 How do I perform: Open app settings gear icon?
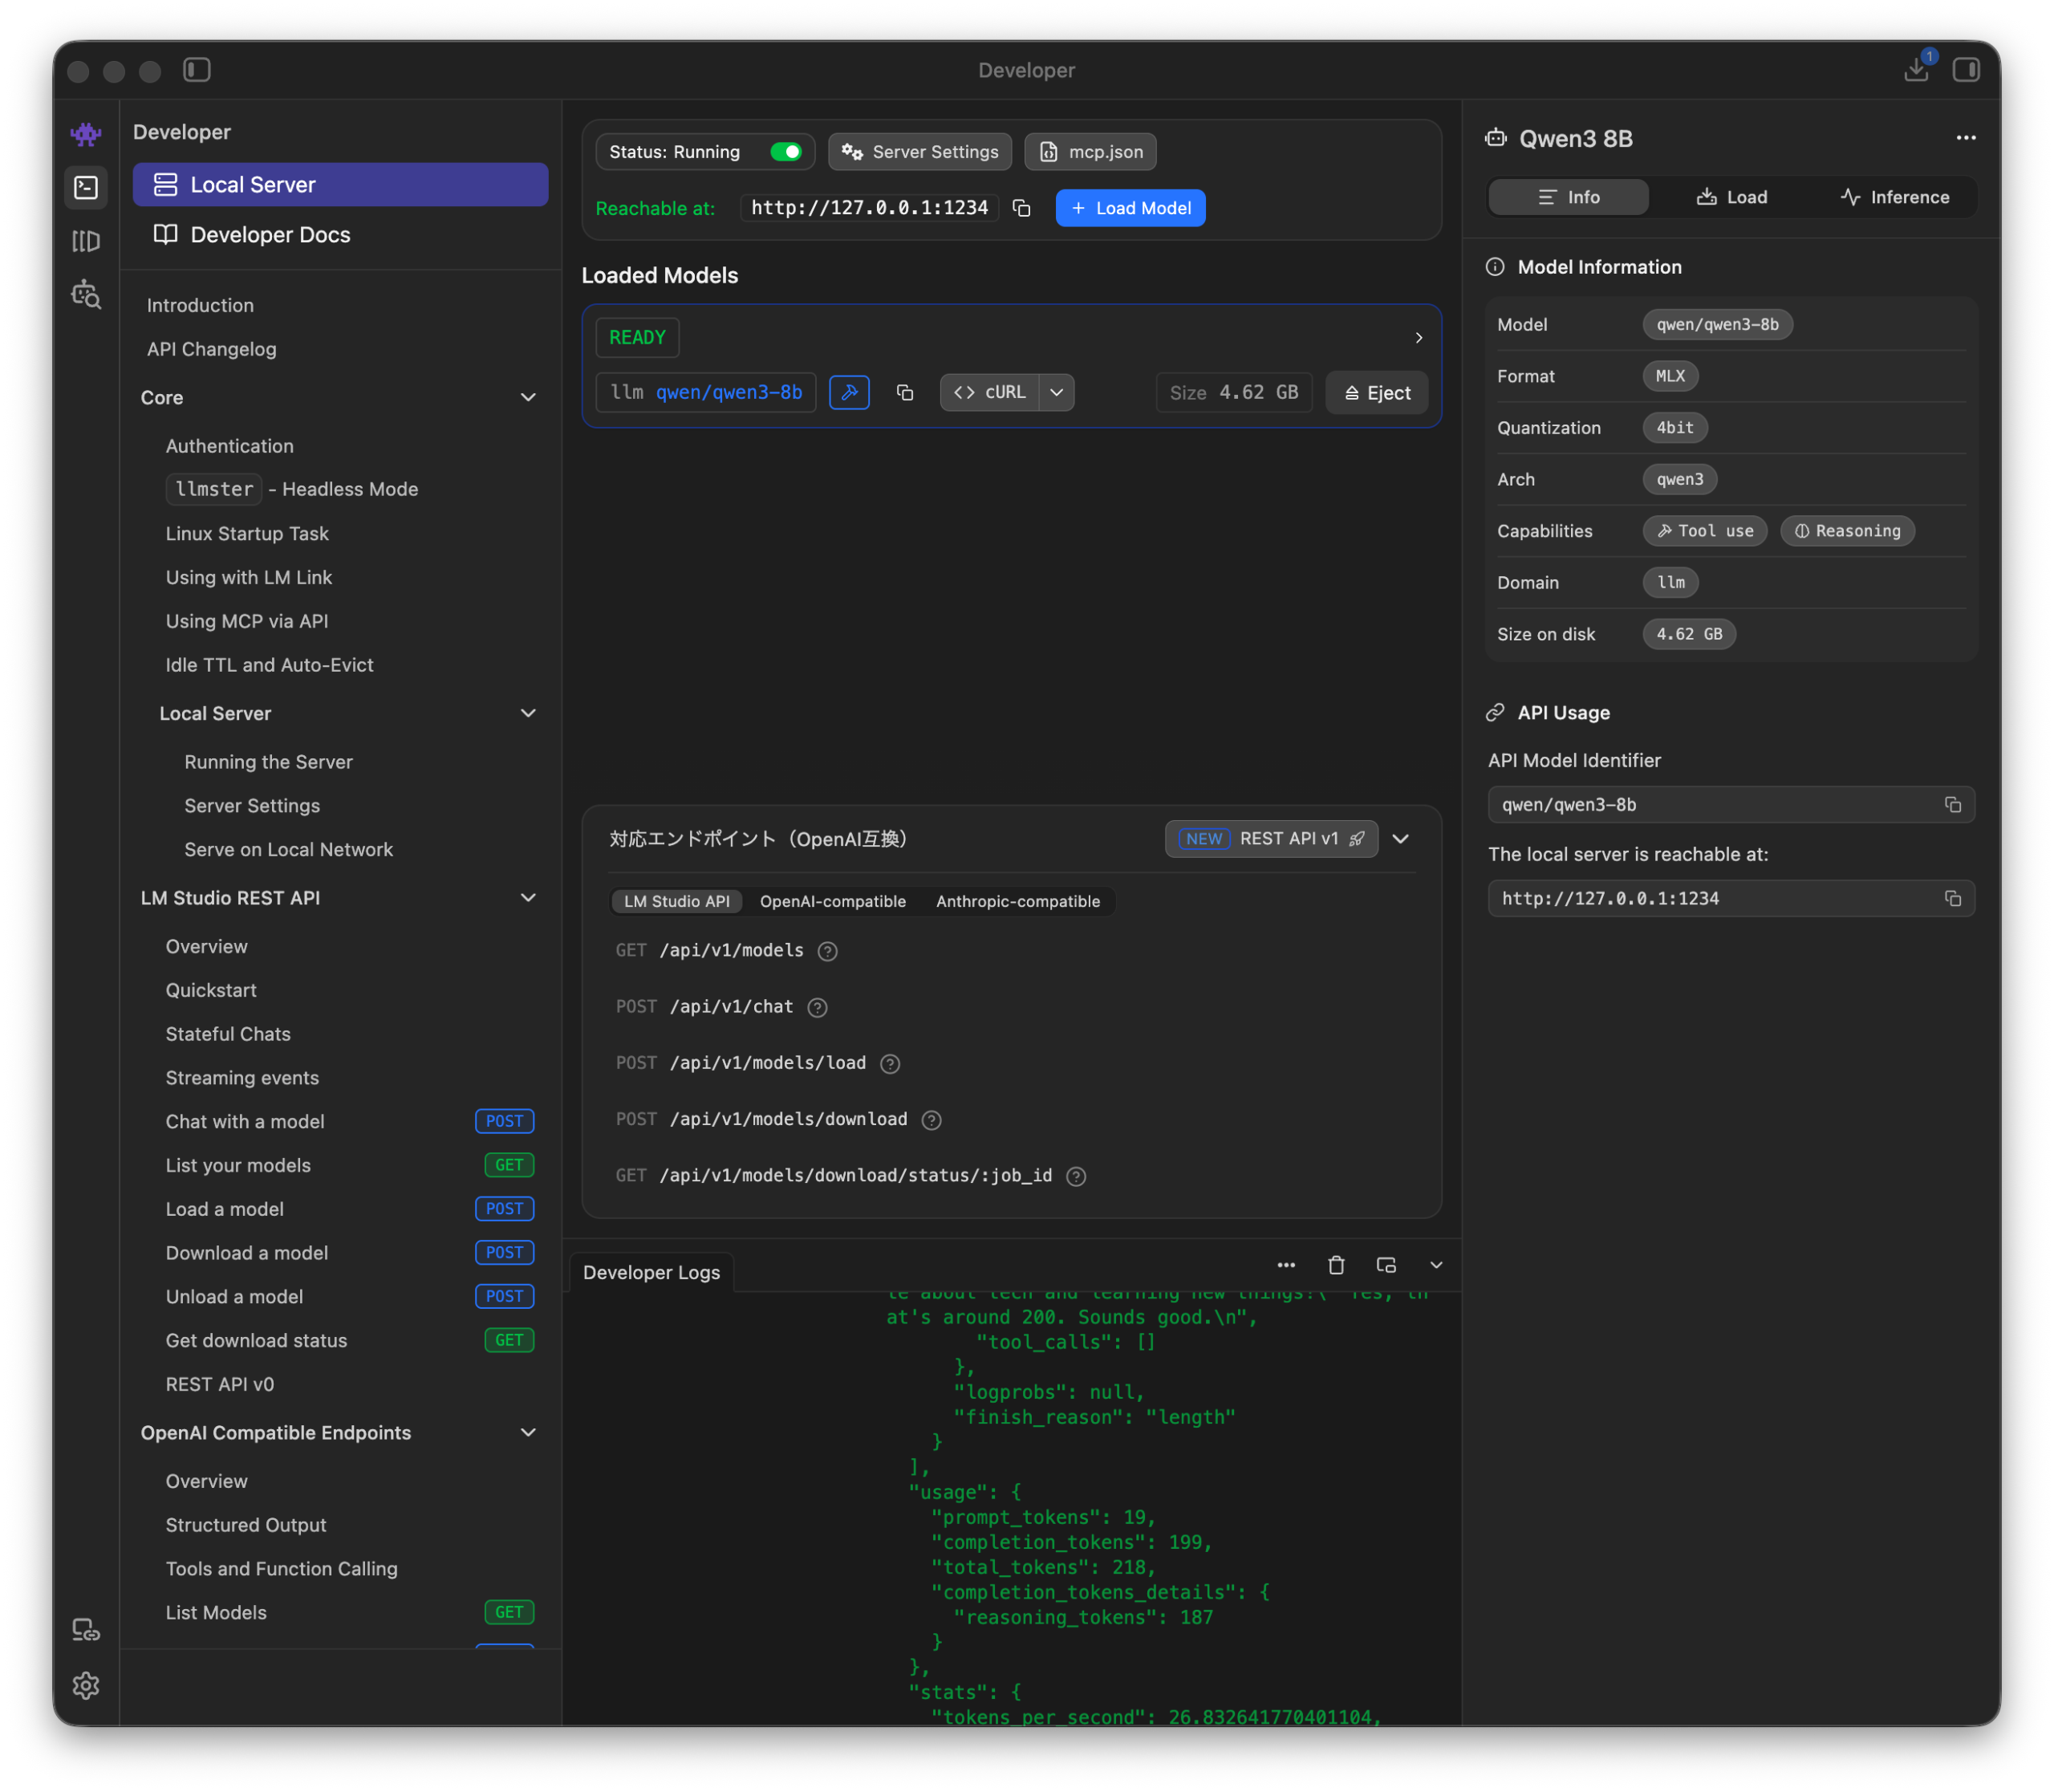(86, 1685)
